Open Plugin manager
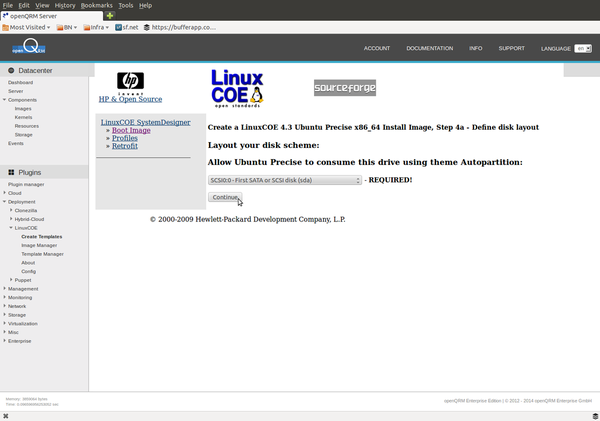This screenshot has height=421, width=600. pyautogui.click(x=26, y=184)
